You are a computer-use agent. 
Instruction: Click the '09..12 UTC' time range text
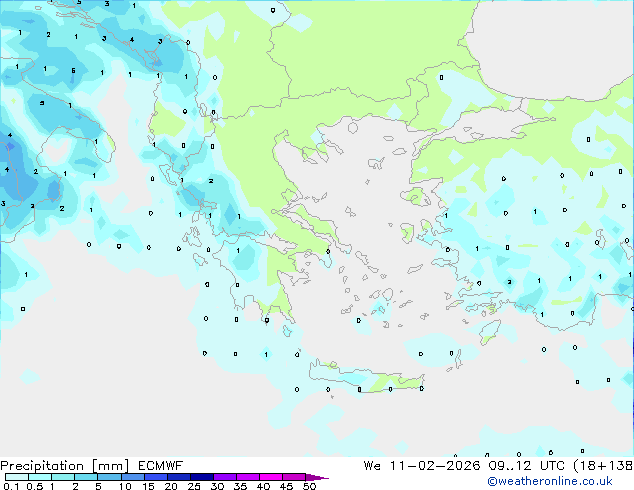[526, 466]
